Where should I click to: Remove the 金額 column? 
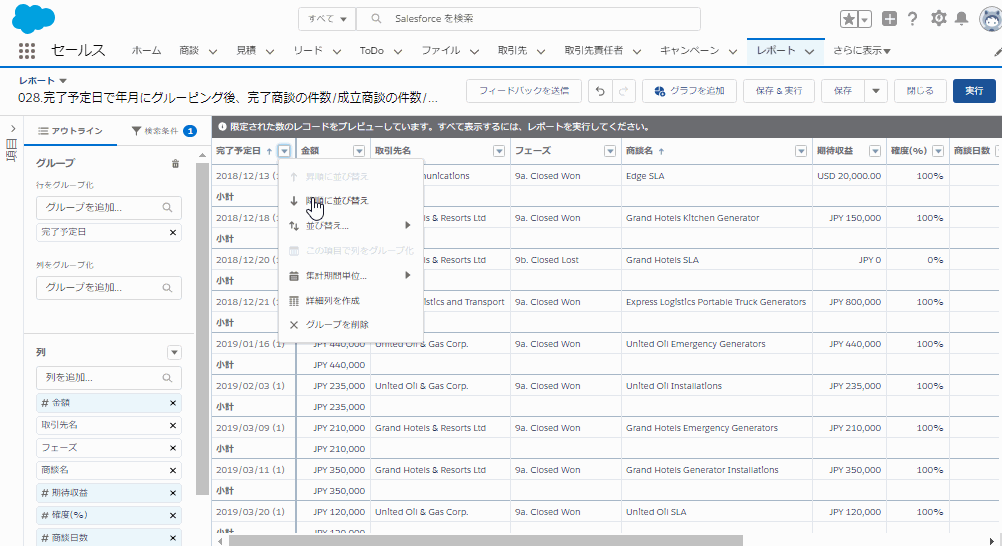pos(173,403)
